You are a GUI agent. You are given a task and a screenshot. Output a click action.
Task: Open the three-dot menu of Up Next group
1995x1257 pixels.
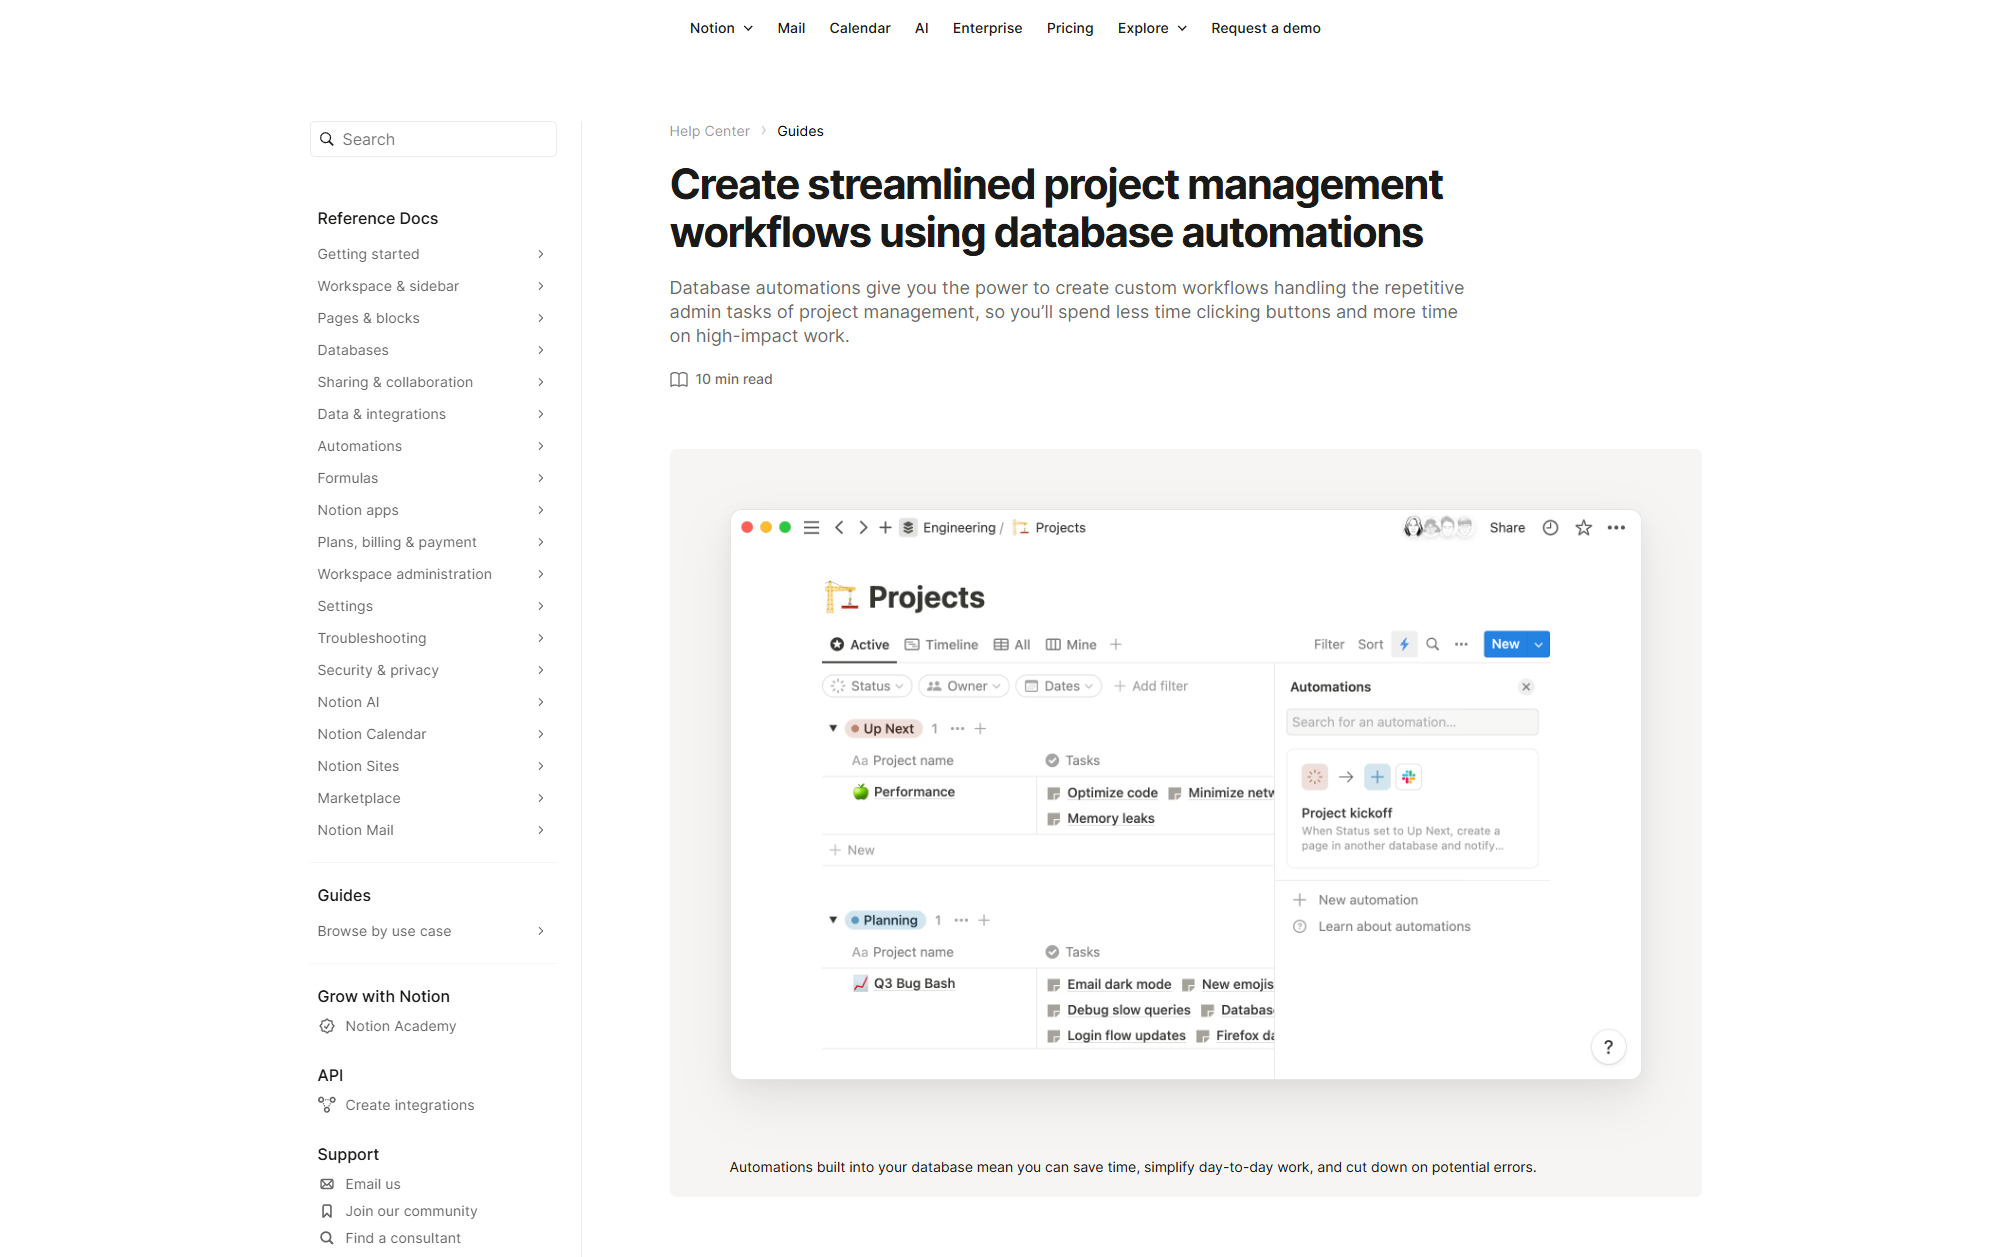click(x=957, y=729)
